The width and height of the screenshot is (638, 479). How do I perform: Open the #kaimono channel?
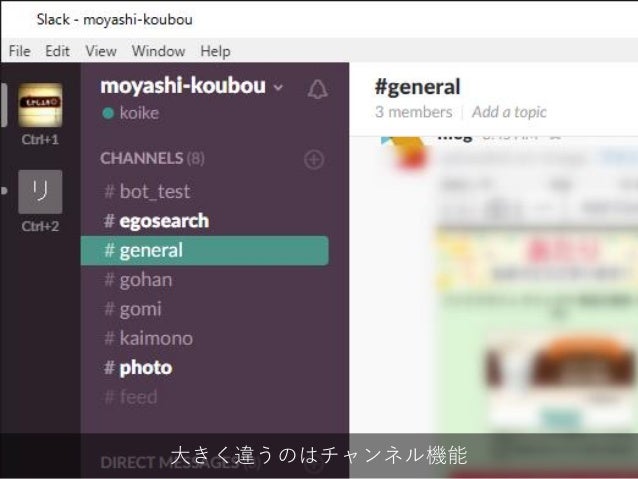click(x=205, y=339)
